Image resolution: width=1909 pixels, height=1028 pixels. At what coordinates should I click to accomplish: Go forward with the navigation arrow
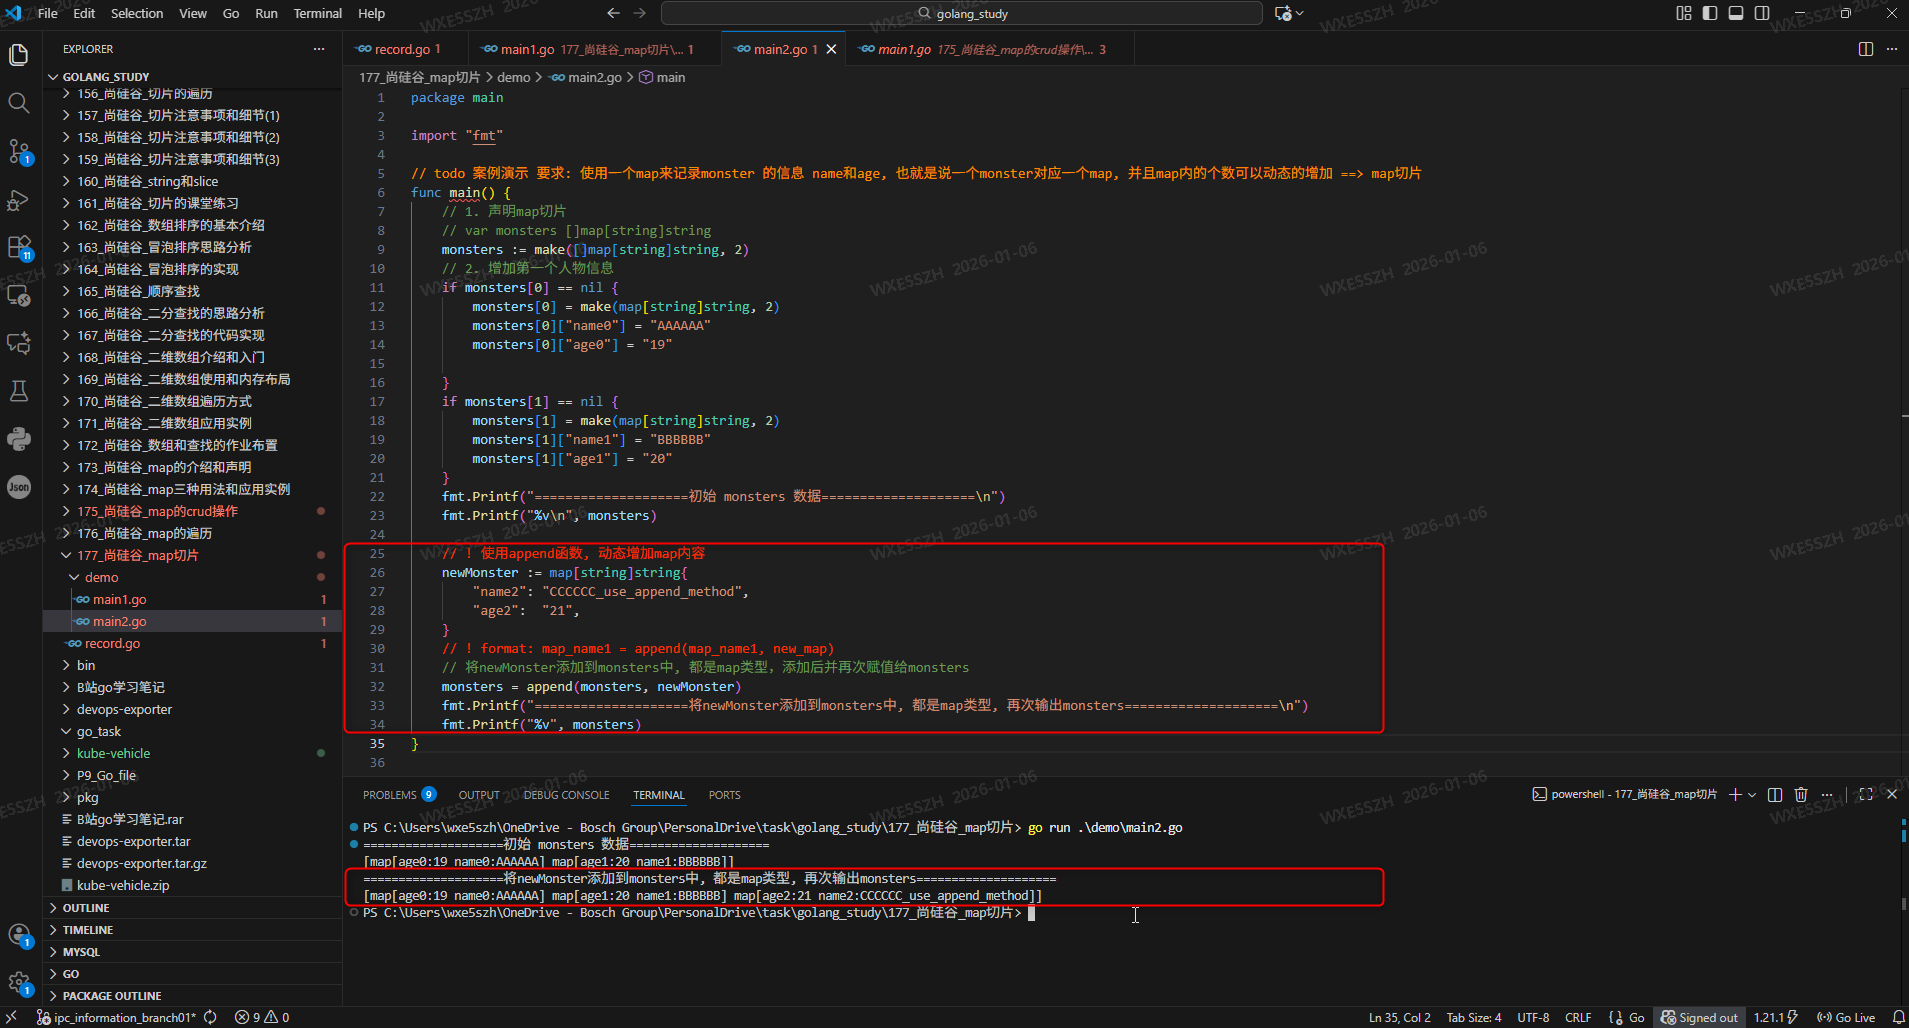coord(640,13)
